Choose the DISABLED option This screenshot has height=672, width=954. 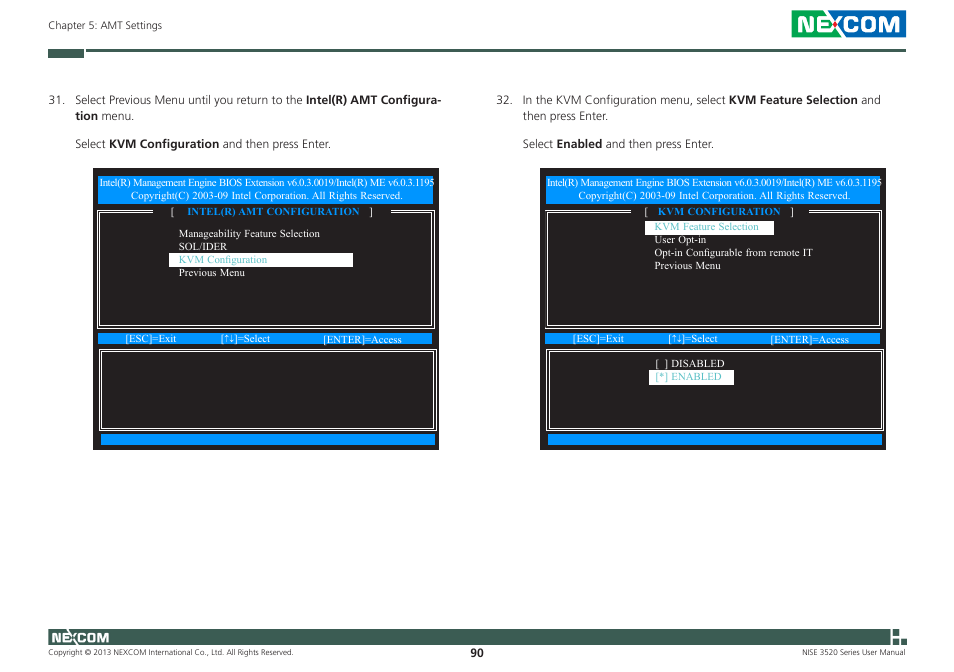[690, 363]
